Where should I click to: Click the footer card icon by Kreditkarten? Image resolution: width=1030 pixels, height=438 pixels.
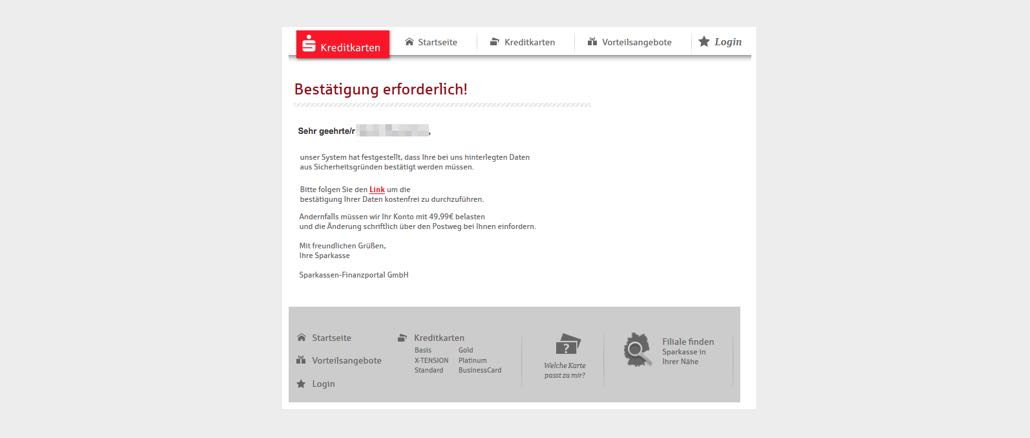(x=402, y=338)
